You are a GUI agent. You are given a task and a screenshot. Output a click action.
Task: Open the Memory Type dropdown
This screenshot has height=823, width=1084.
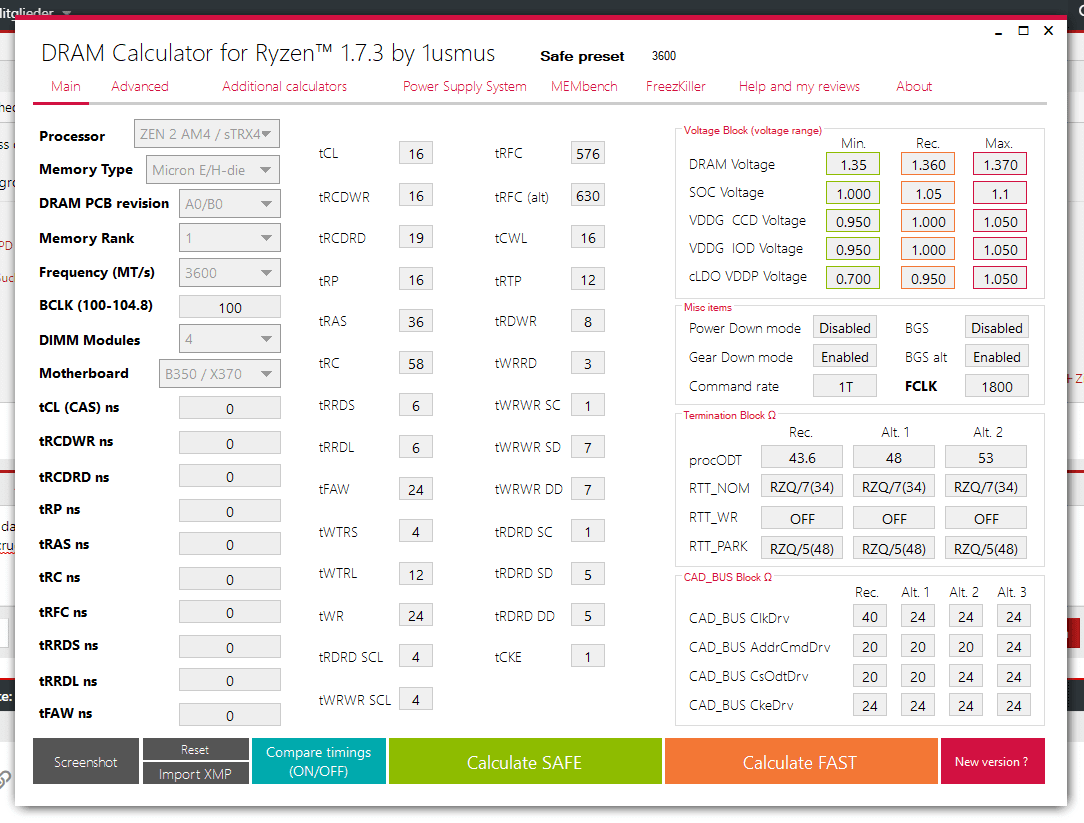[212, 170]
